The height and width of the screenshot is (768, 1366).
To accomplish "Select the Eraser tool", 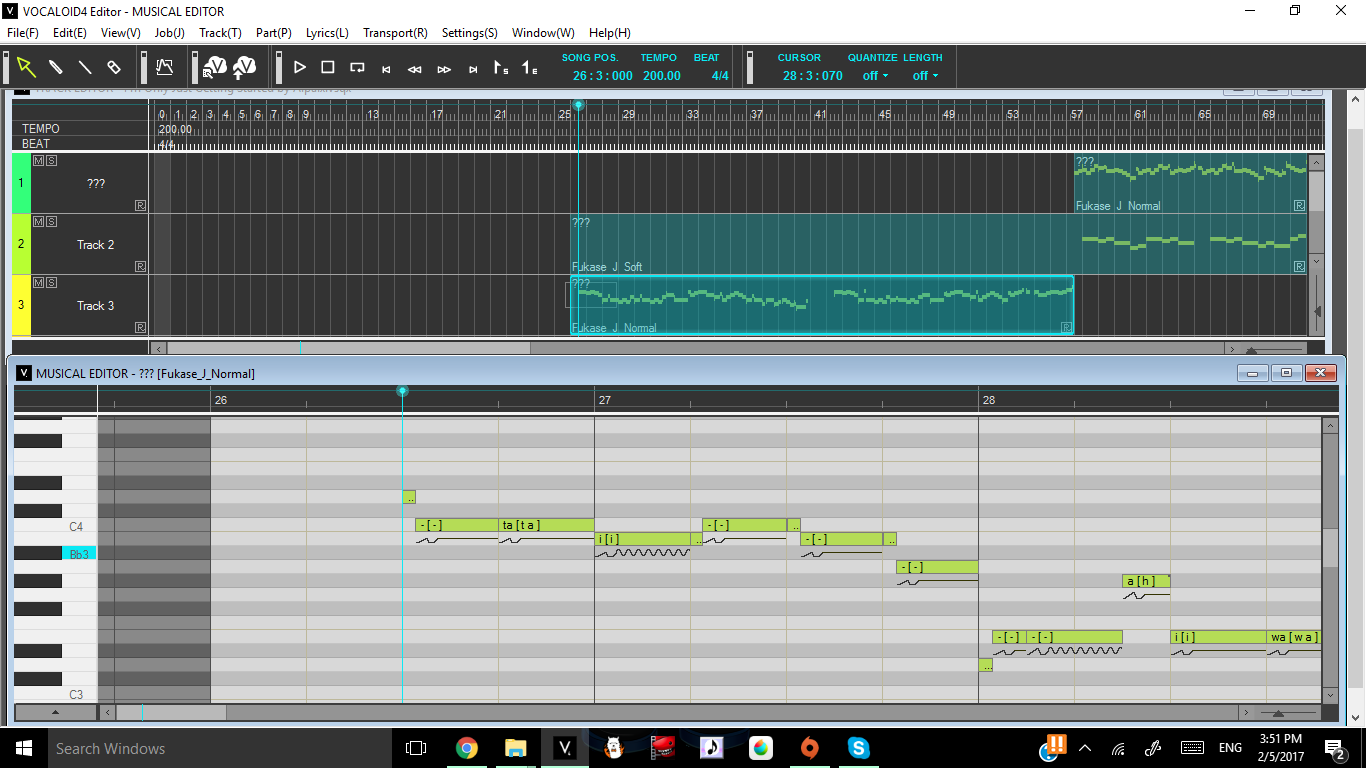I will pyautogui.click(x=114, y=67).
